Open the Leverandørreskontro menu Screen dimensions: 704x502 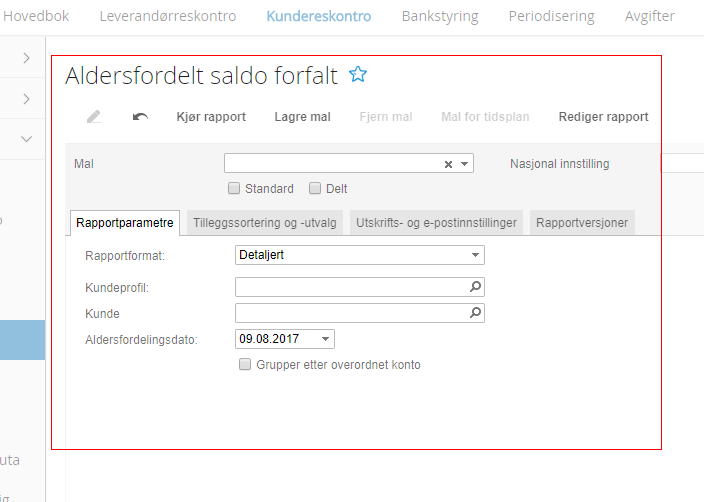[x=168, y=16]
